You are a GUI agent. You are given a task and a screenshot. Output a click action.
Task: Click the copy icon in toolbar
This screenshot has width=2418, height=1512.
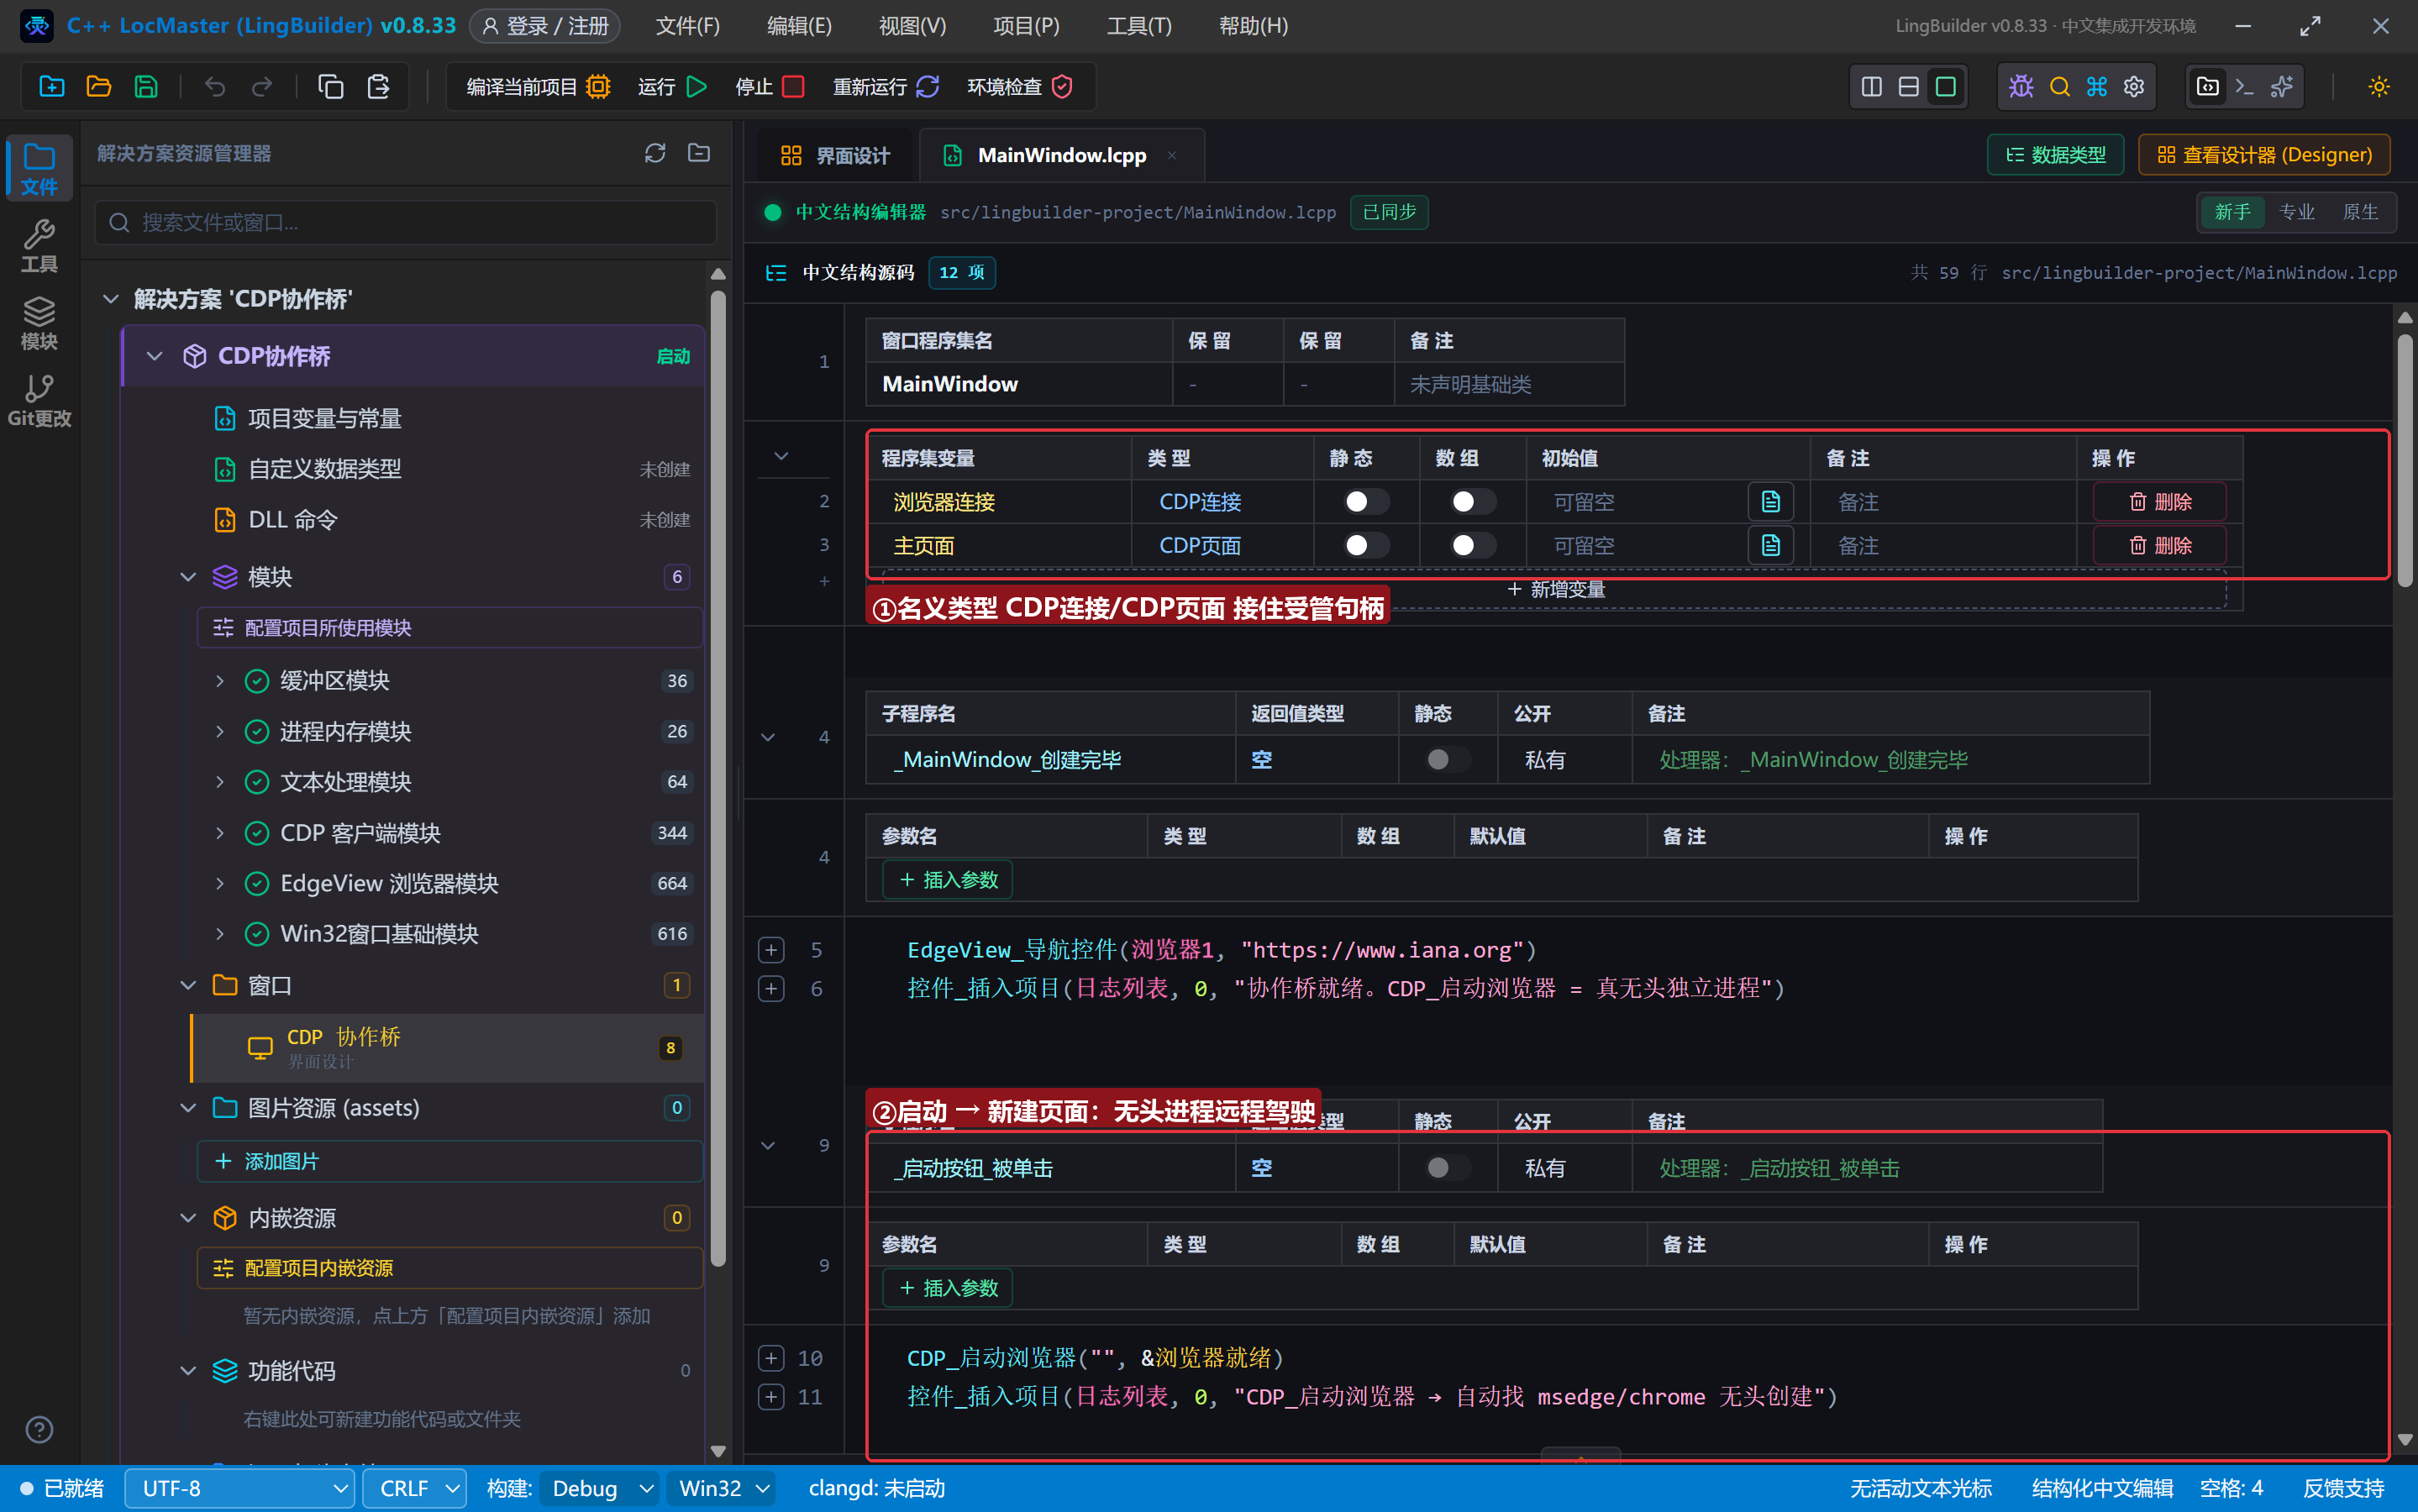330,87
